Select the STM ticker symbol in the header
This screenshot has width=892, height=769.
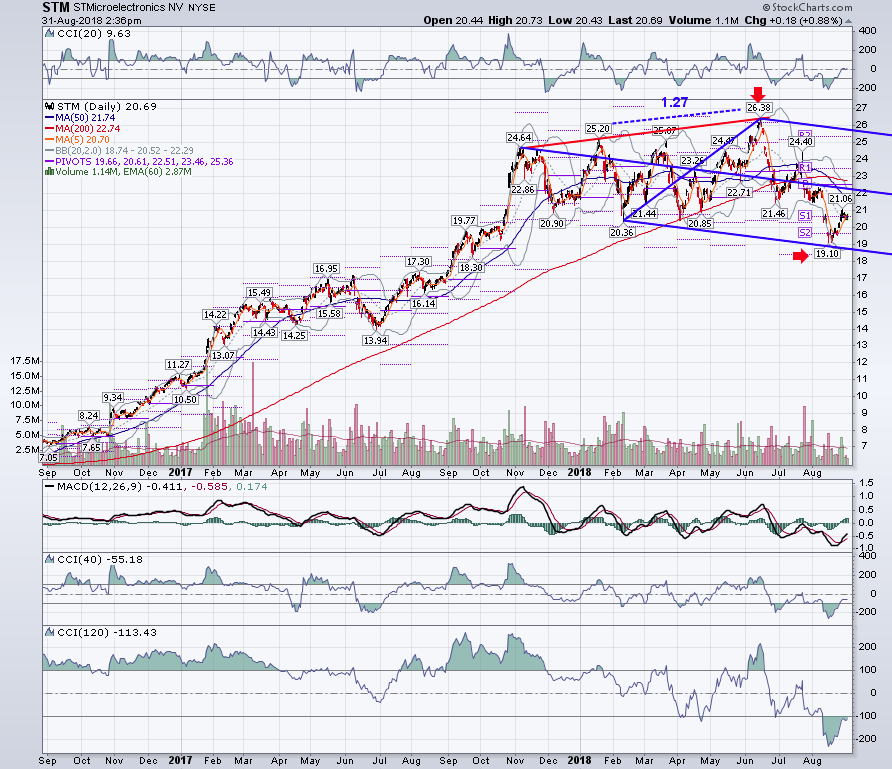56,7
